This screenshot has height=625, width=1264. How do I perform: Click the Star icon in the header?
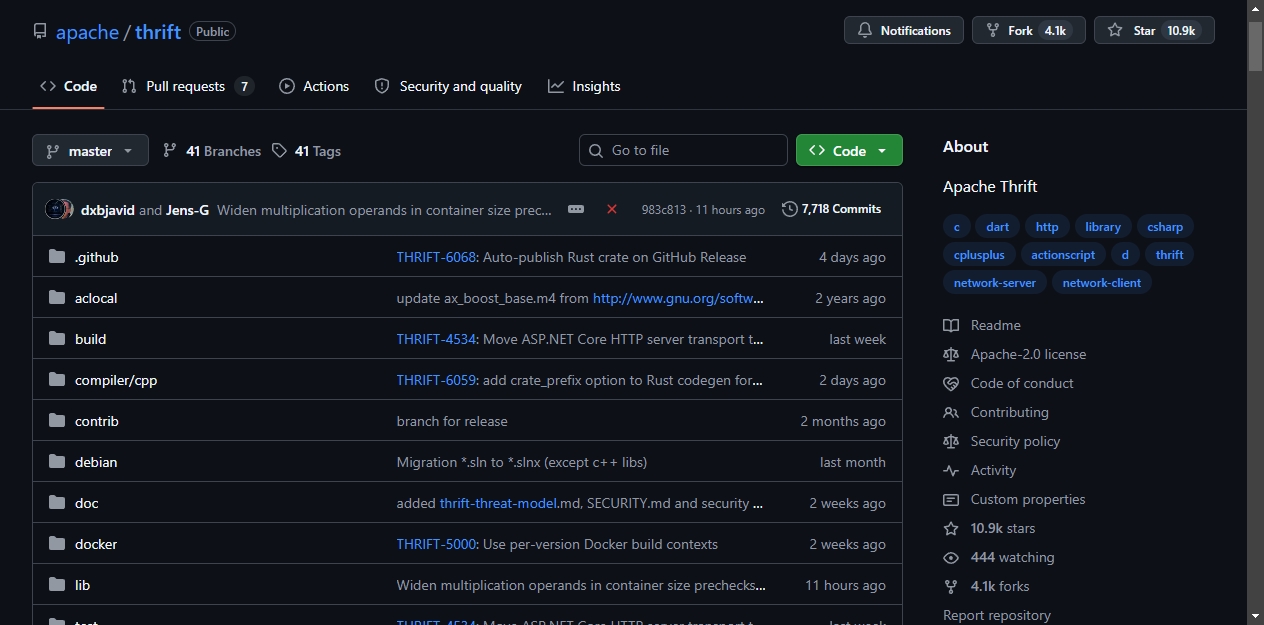(1115, 31)
